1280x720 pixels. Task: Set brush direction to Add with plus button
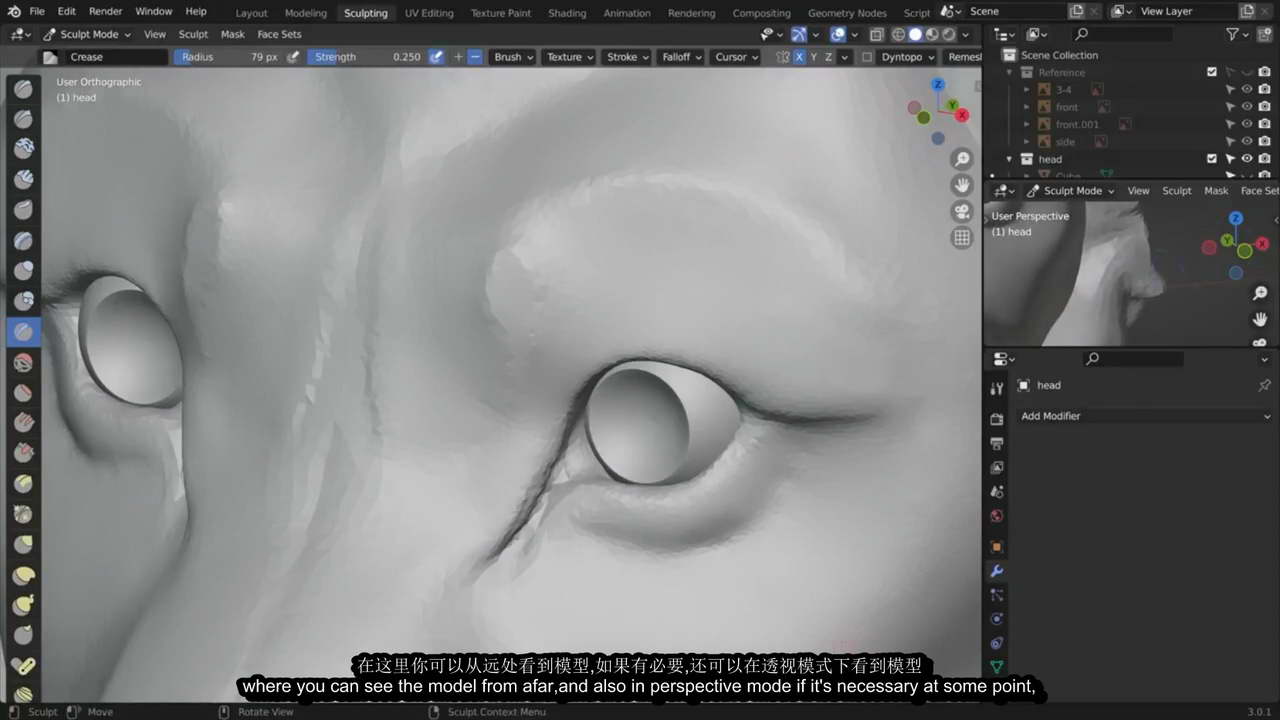458,57
